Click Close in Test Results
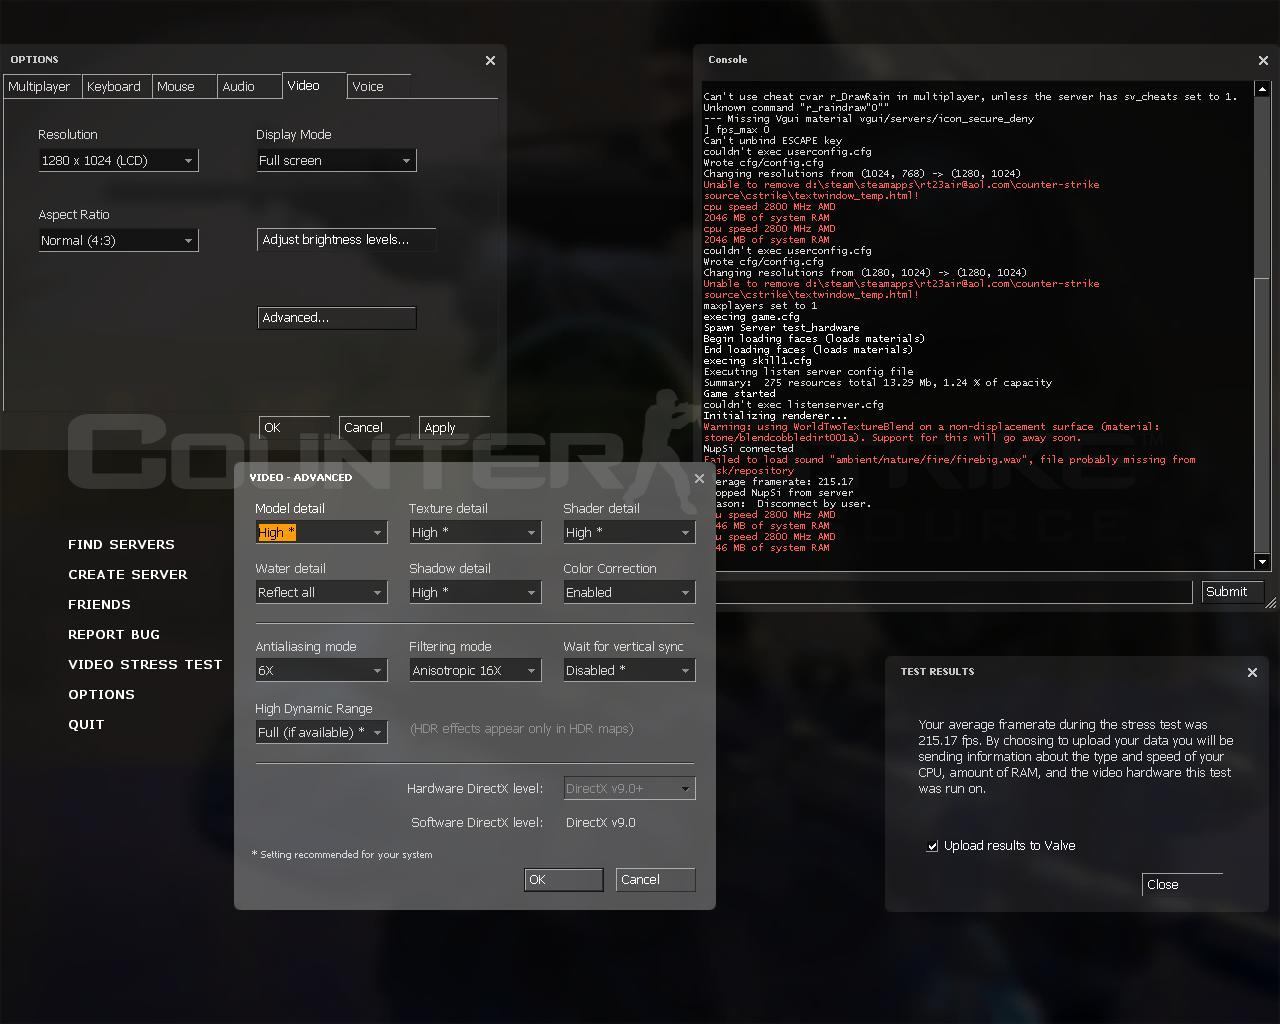1280x1024 pixels. [1182, 885]
